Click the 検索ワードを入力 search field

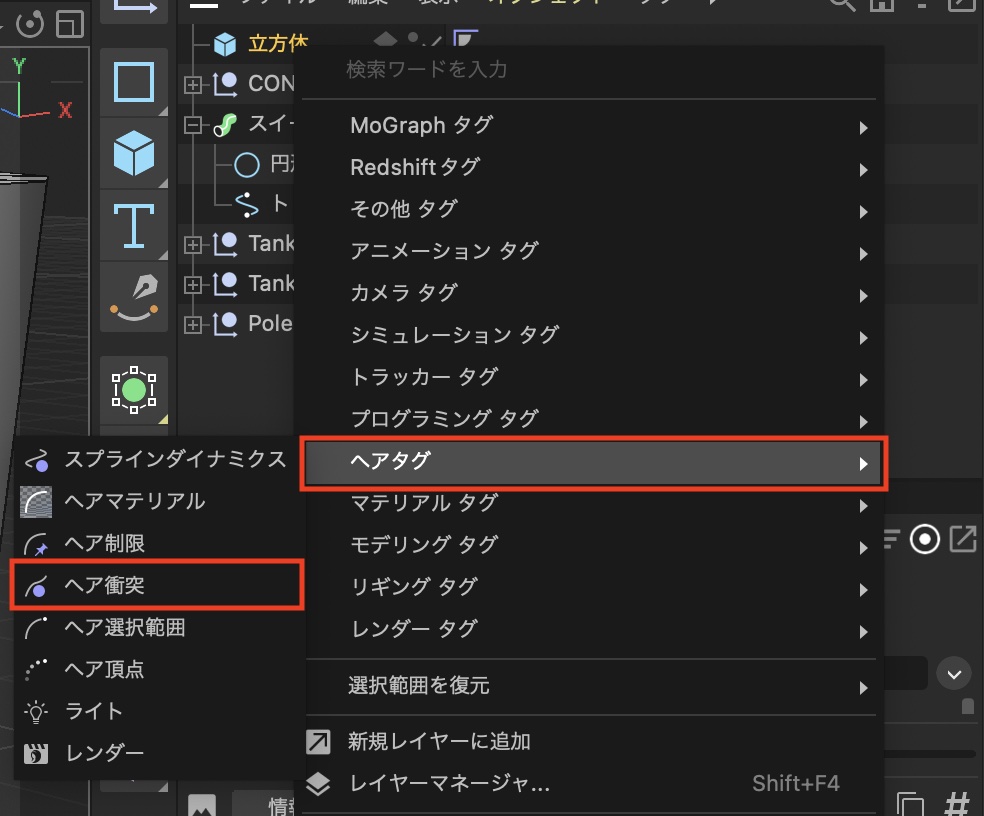point(590,70)
